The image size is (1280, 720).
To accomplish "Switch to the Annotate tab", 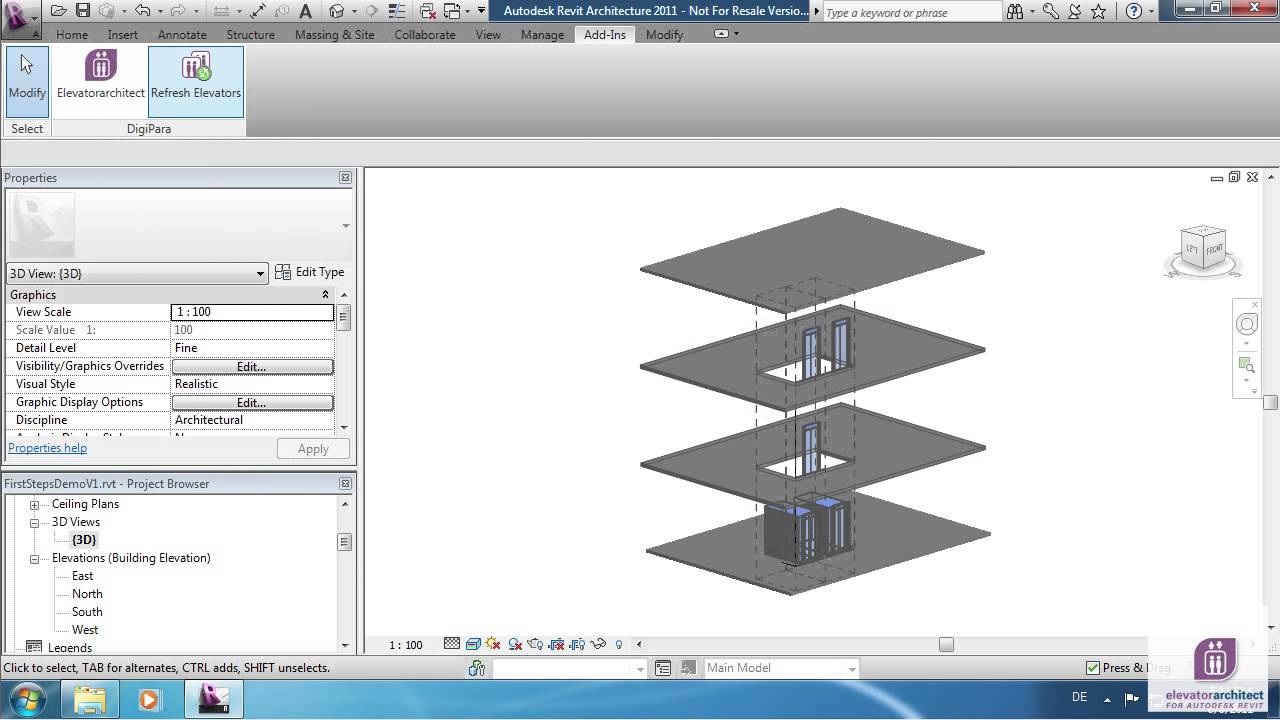I will 182,34.
